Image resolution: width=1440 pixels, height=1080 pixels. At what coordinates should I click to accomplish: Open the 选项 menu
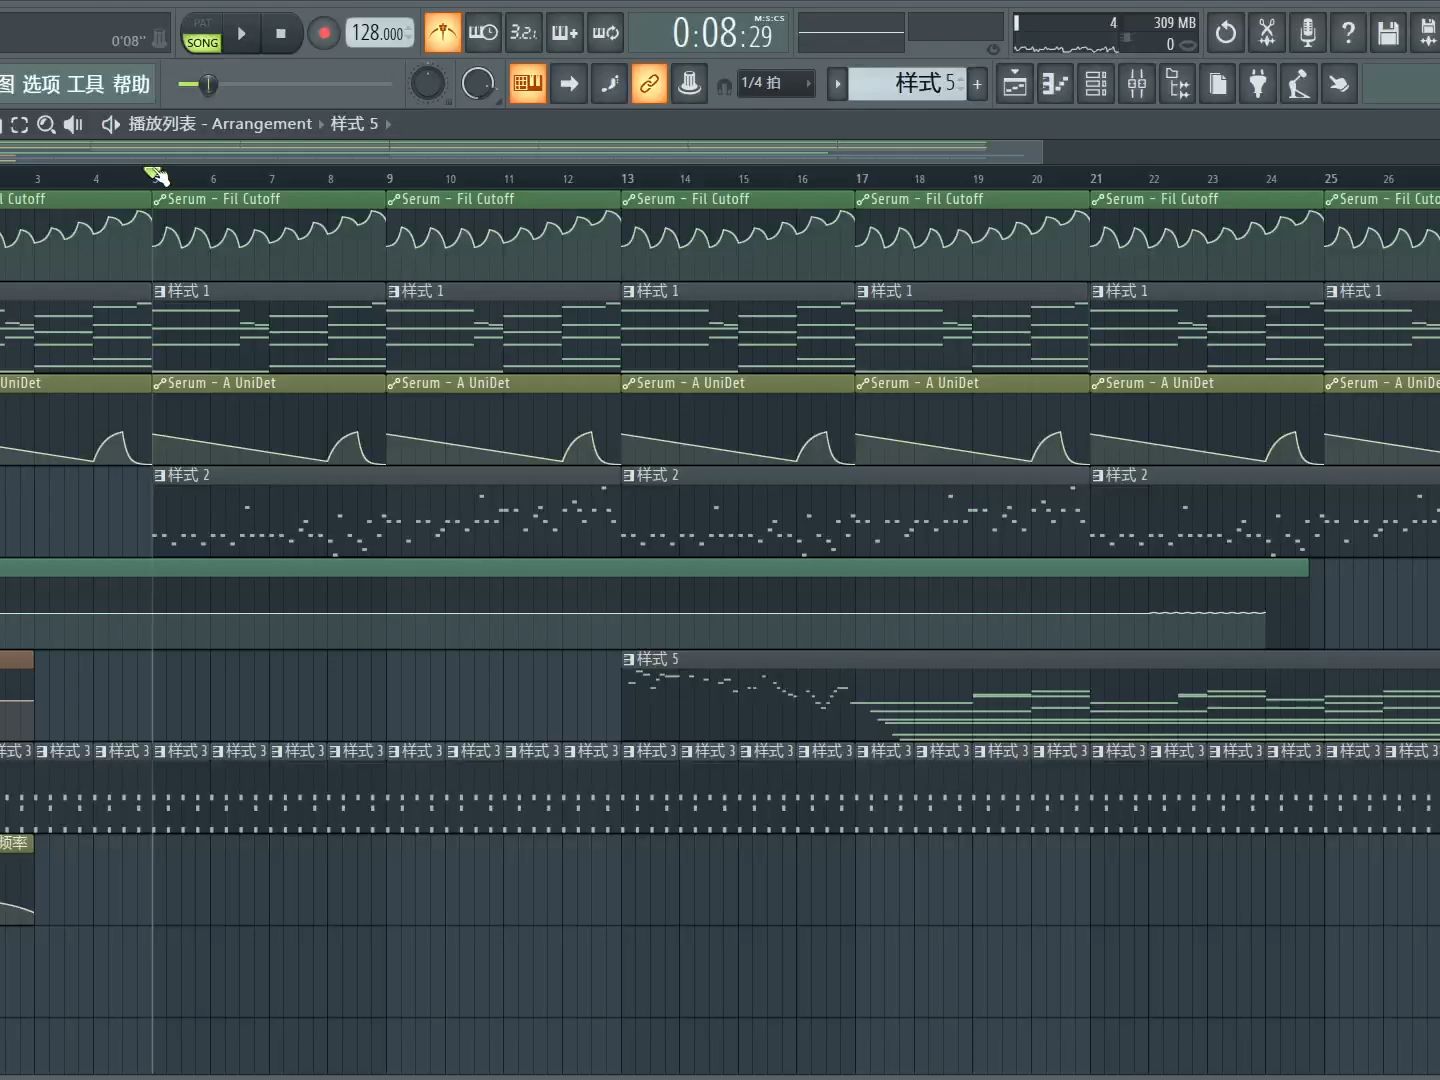pos(41,84)
